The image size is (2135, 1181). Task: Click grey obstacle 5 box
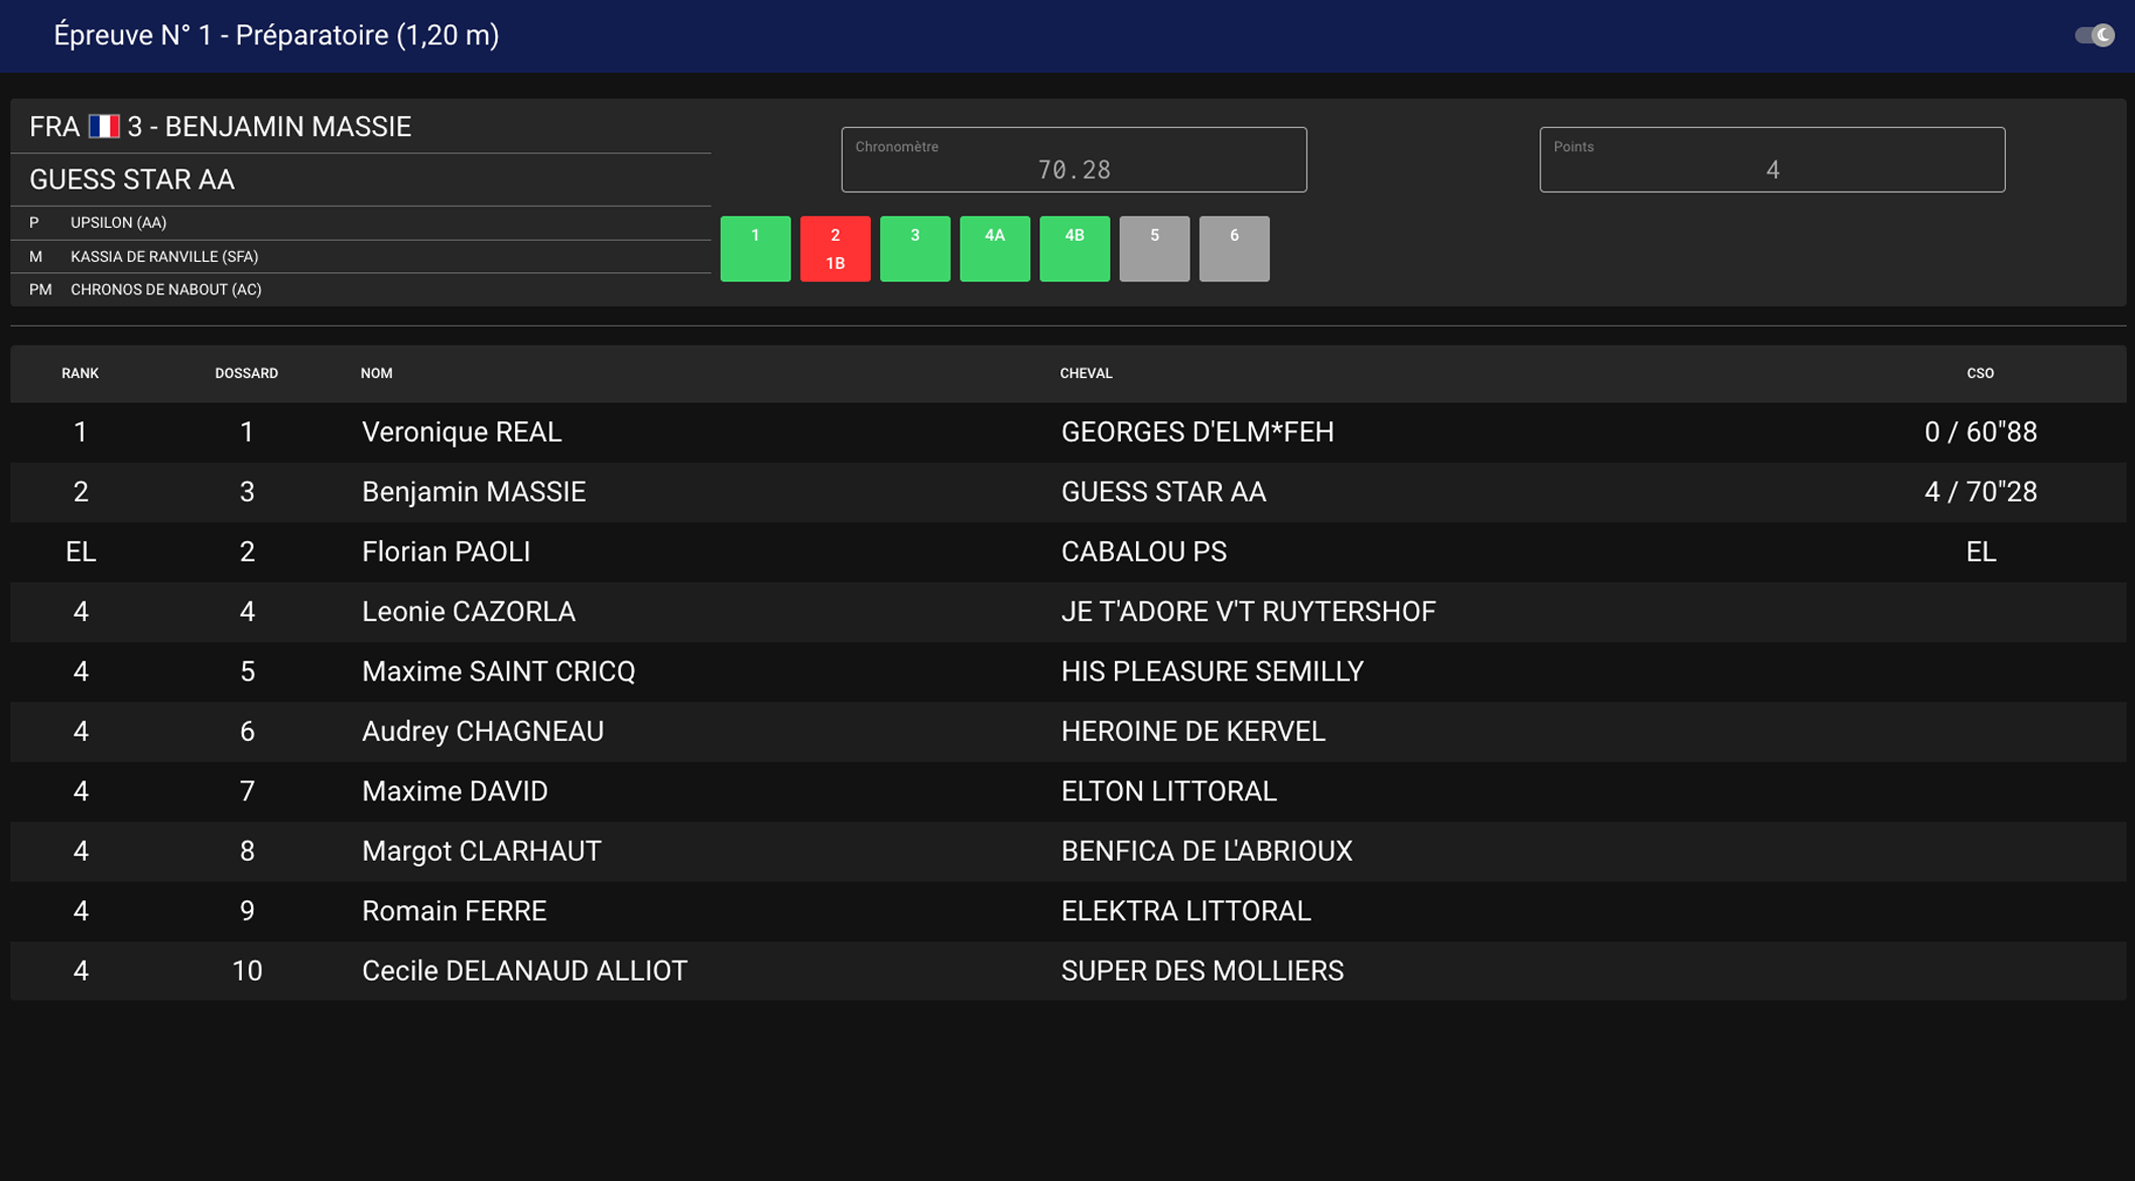click(1154, 248)
